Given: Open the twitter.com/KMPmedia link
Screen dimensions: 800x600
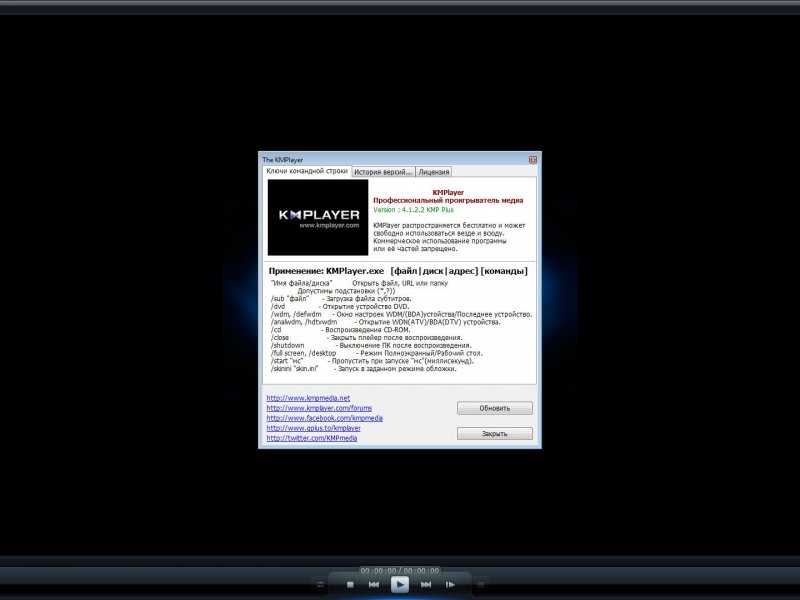Looking at the screenshot, I should 312,438.
